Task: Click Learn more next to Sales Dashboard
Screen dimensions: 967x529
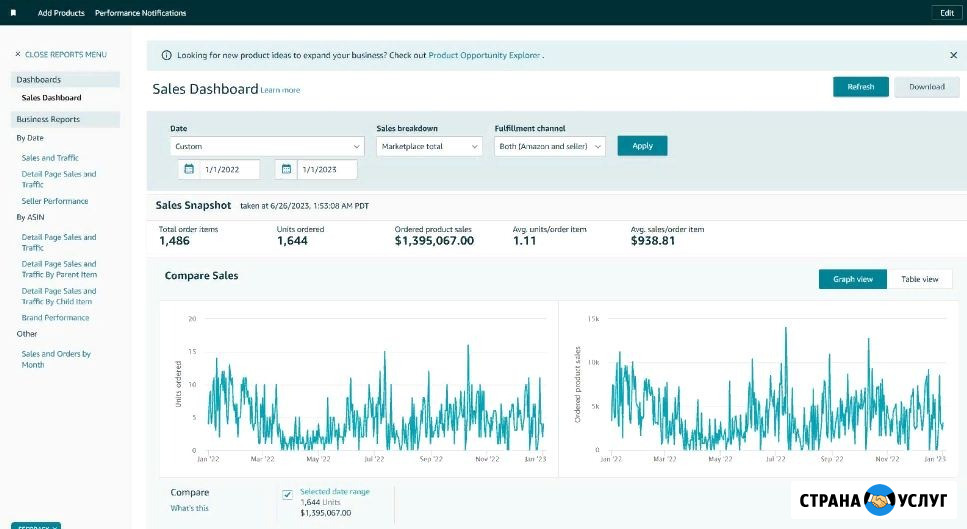Action: pos(281,90)
